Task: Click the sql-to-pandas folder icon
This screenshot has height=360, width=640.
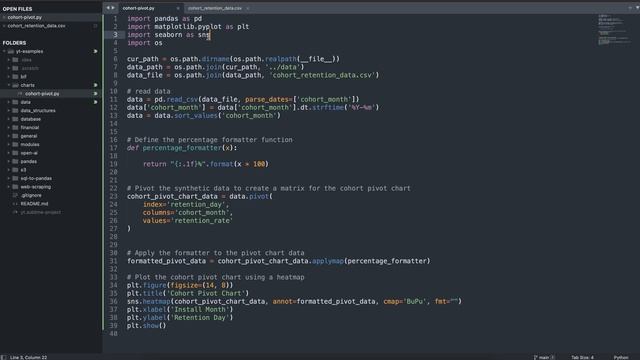Action: (16, 178)
